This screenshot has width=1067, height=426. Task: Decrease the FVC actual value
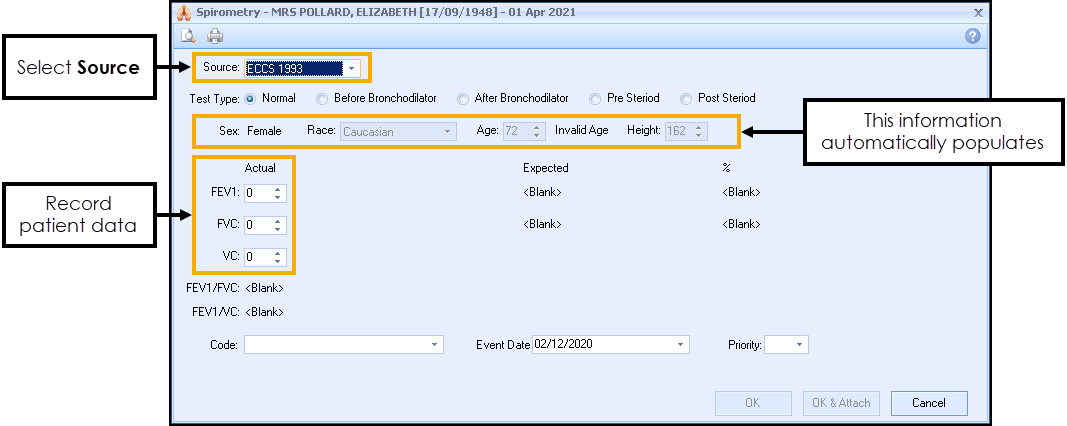point(278,230)
